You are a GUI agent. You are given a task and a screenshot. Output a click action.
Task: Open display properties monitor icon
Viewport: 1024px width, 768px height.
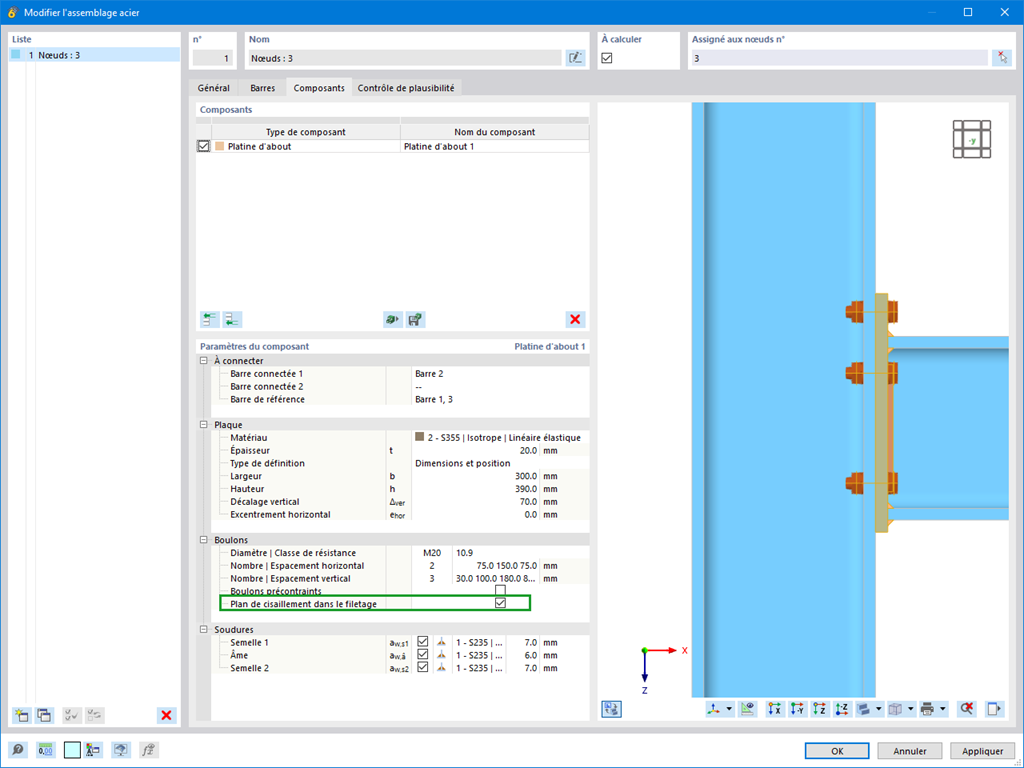[120, 750]
